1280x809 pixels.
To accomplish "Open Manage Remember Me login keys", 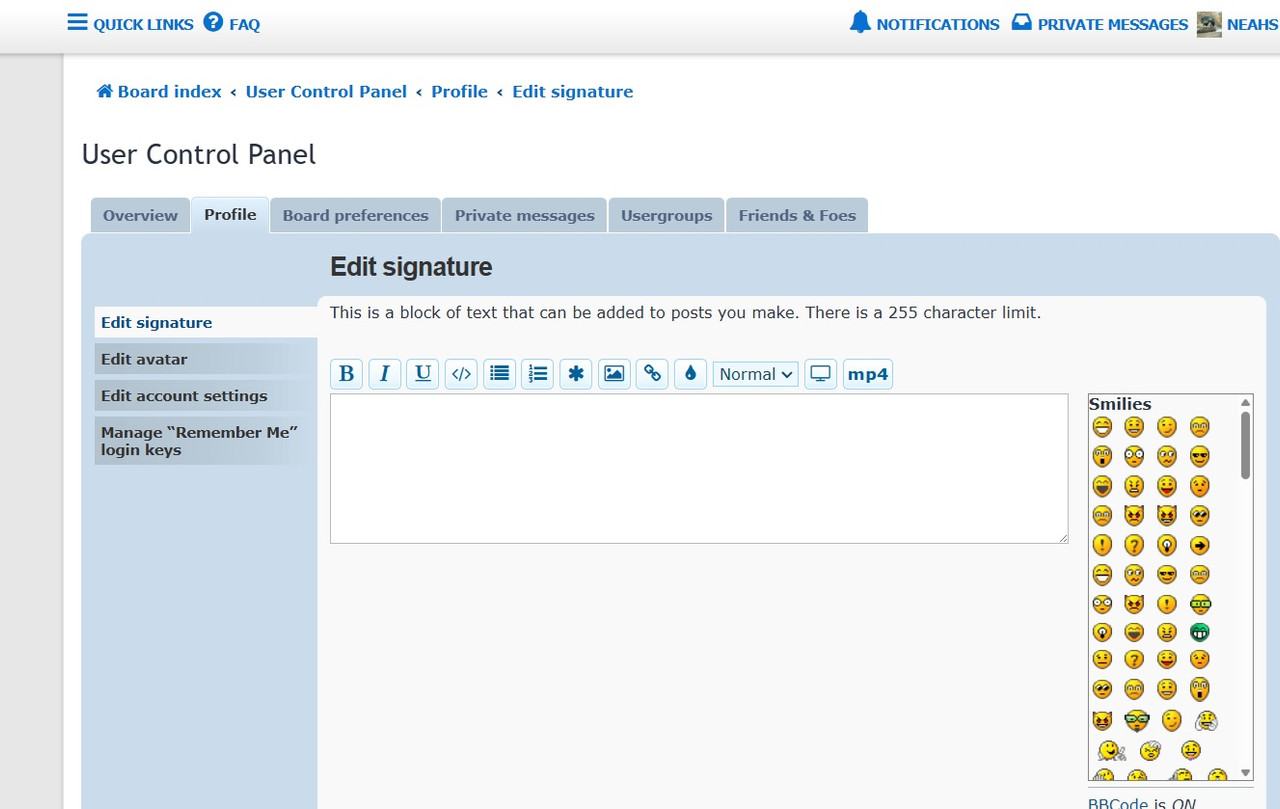I will (x=206, y=441).
